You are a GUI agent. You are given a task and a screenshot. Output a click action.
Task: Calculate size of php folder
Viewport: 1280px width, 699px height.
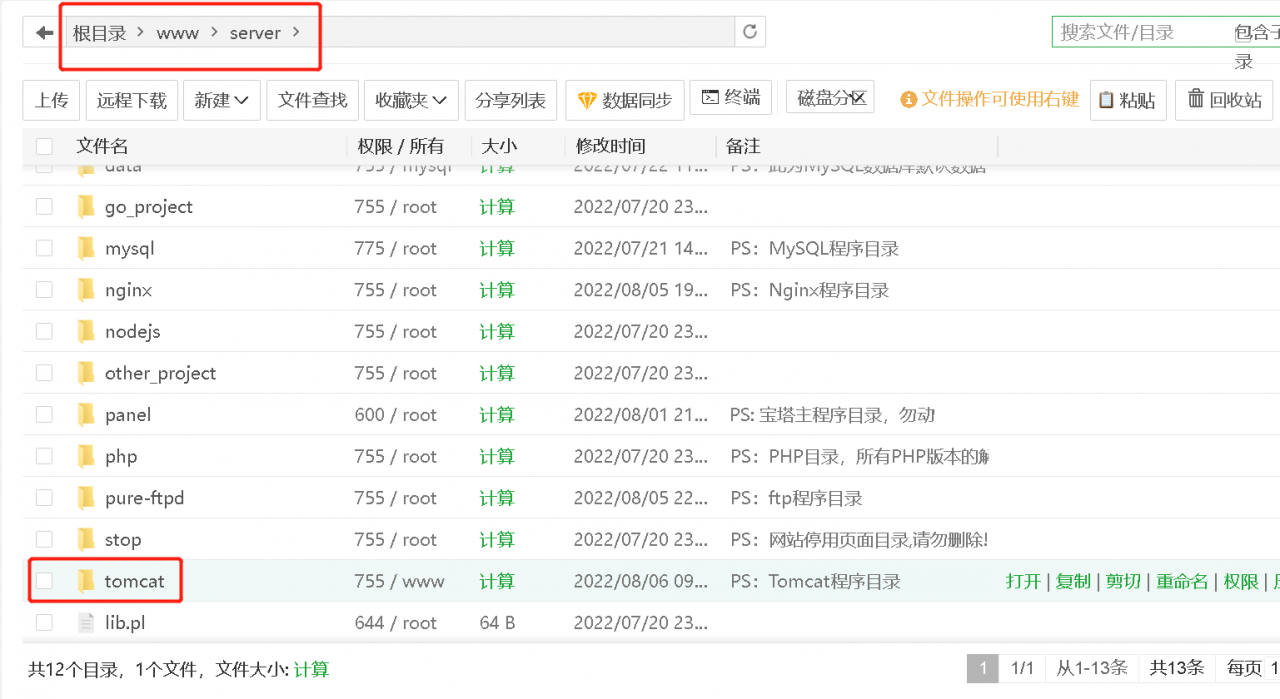(x=497, y=456)
